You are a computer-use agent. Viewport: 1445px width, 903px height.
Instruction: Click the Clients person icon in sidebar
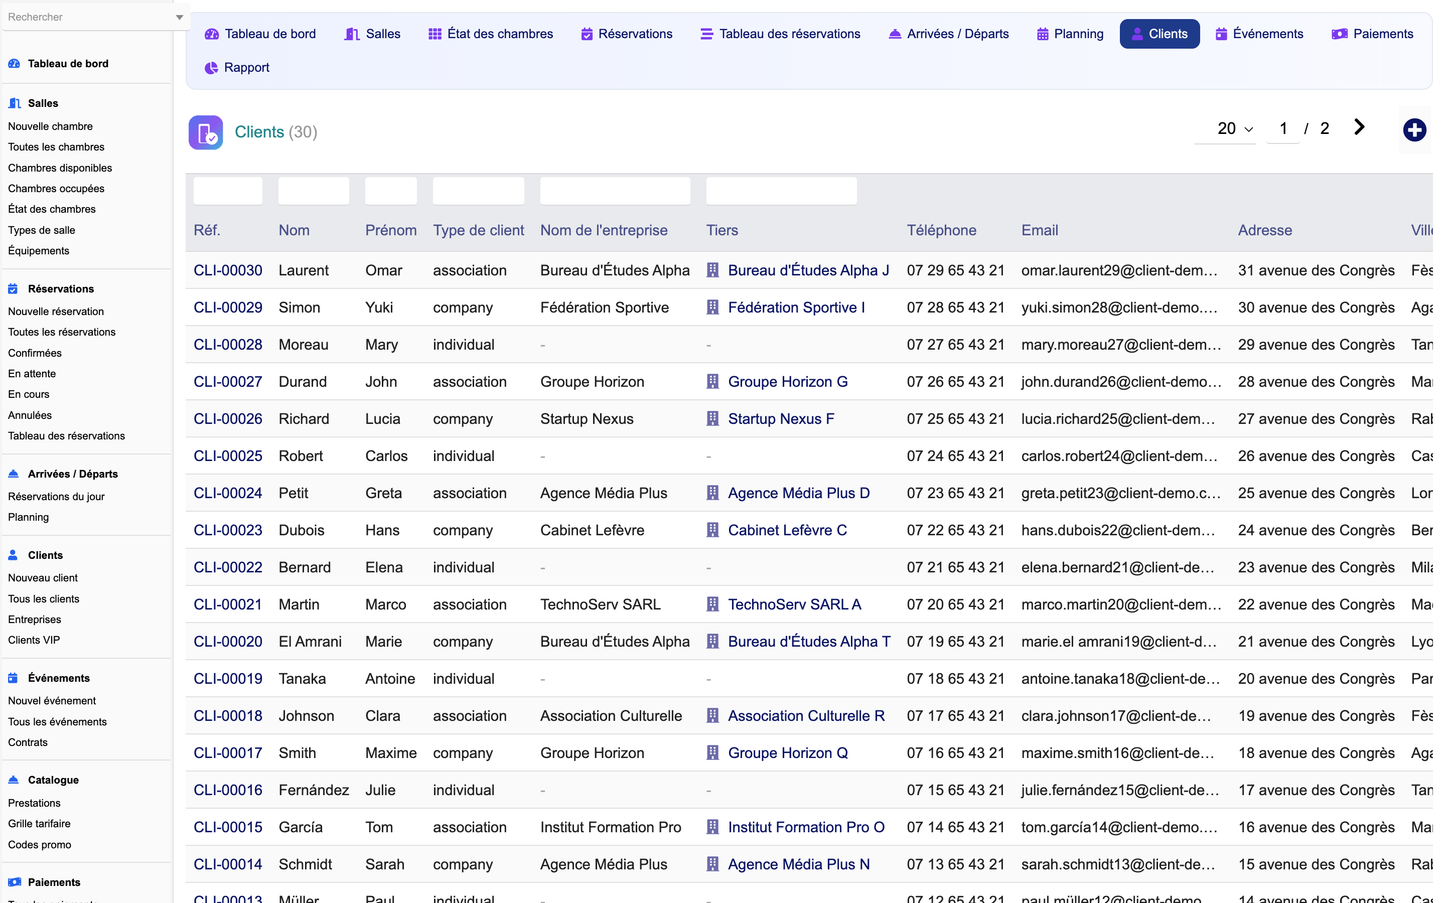(x=14, y=555)
